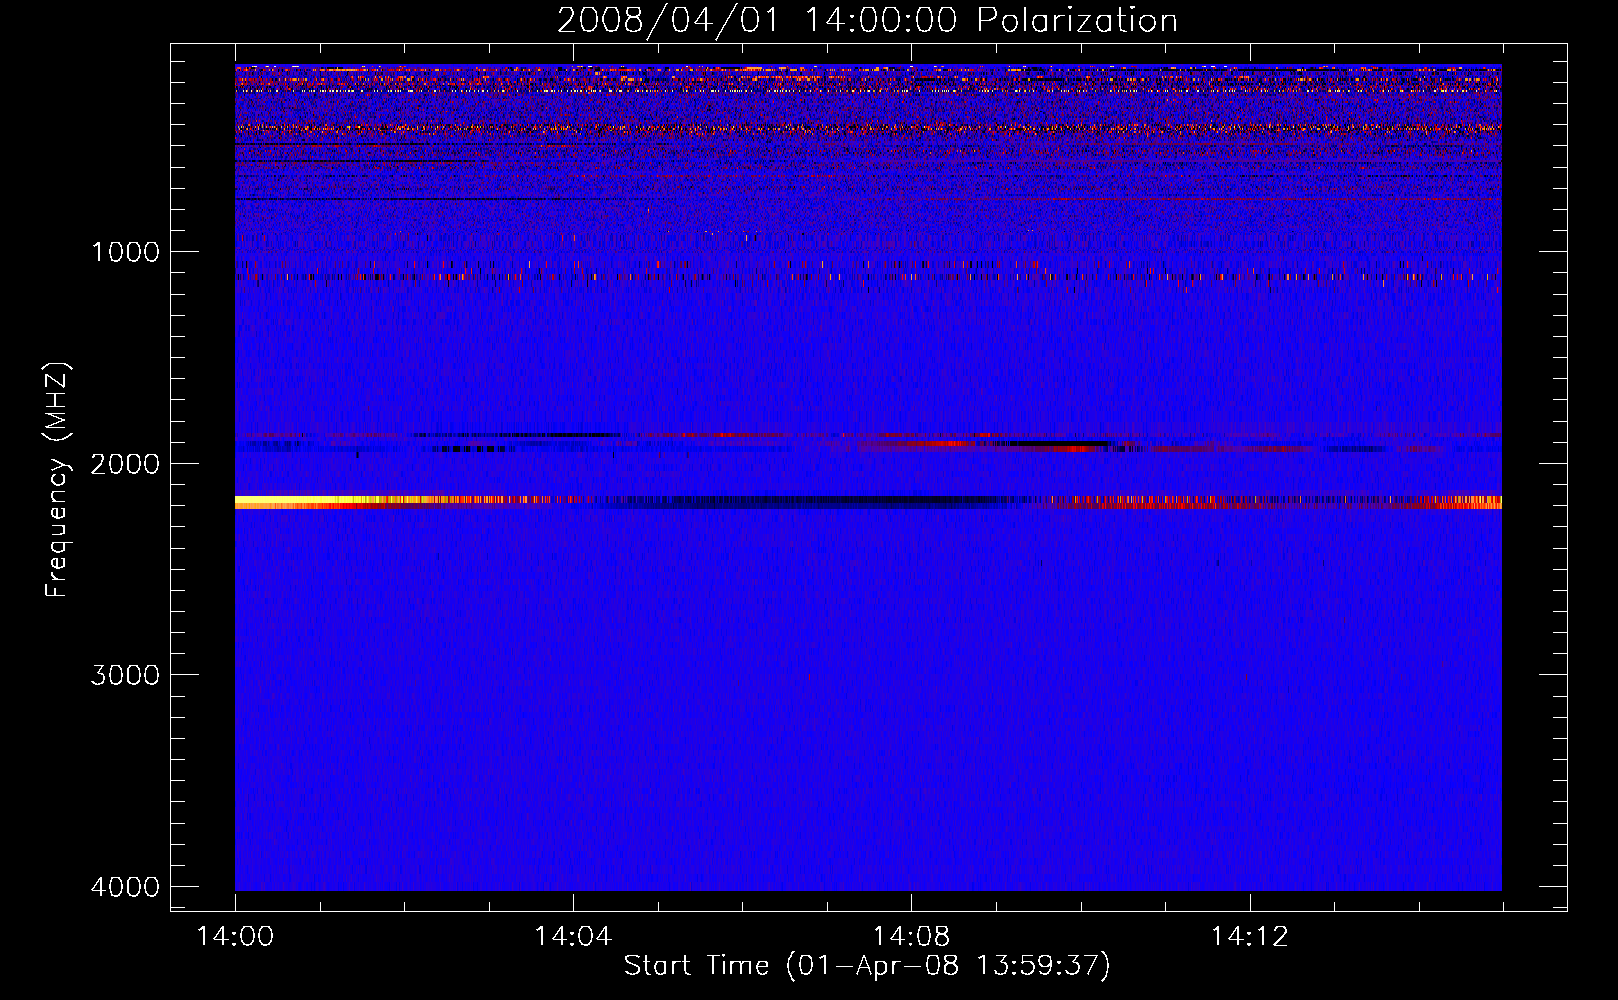Click the 'Frequency (MHZ)' axis label
Image resolution: width=1618 pixels, height=1000 pixels.
57,480
